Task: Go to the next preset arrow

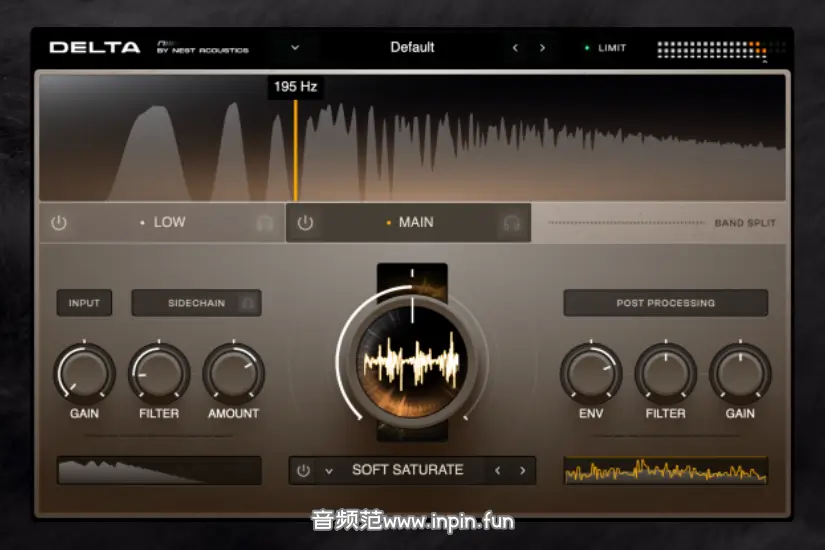Action: tap(542, 48)
